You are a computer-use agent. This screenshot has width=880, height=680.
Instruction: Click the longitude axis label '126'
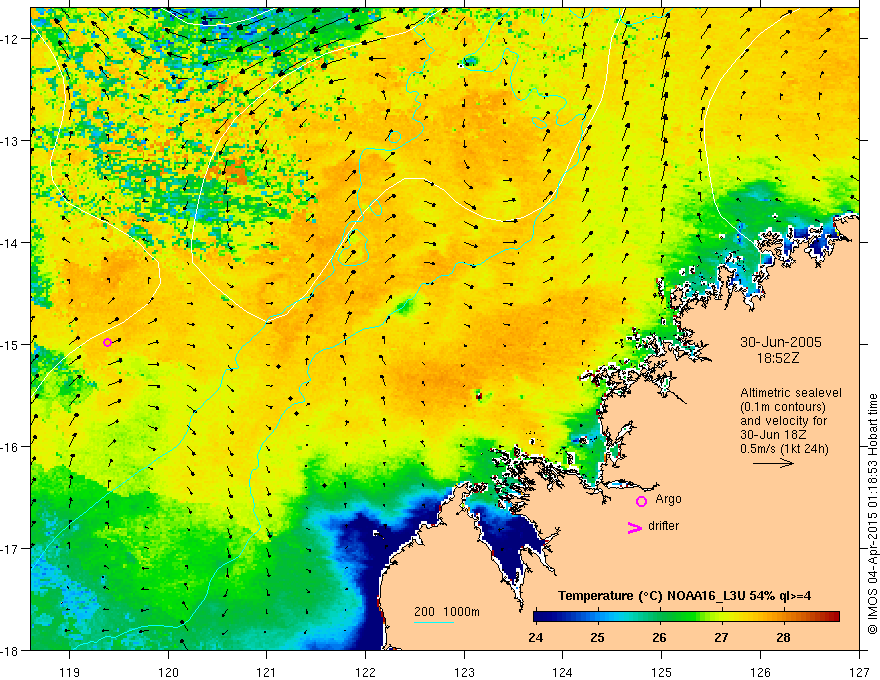(x=760, y=672)
